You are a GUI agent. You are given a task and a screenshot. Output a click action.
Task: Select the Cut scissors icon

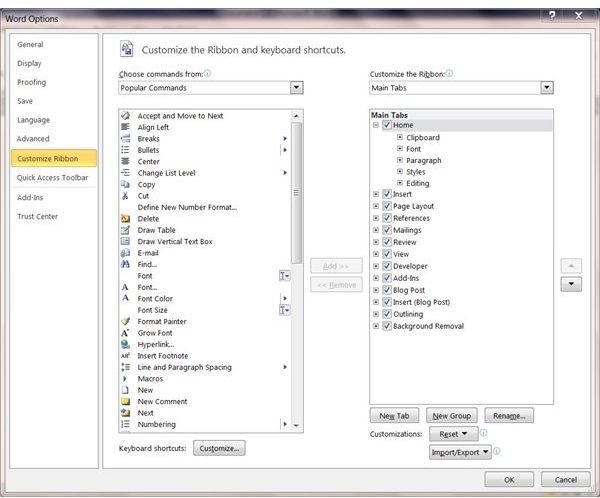[126, 196]
